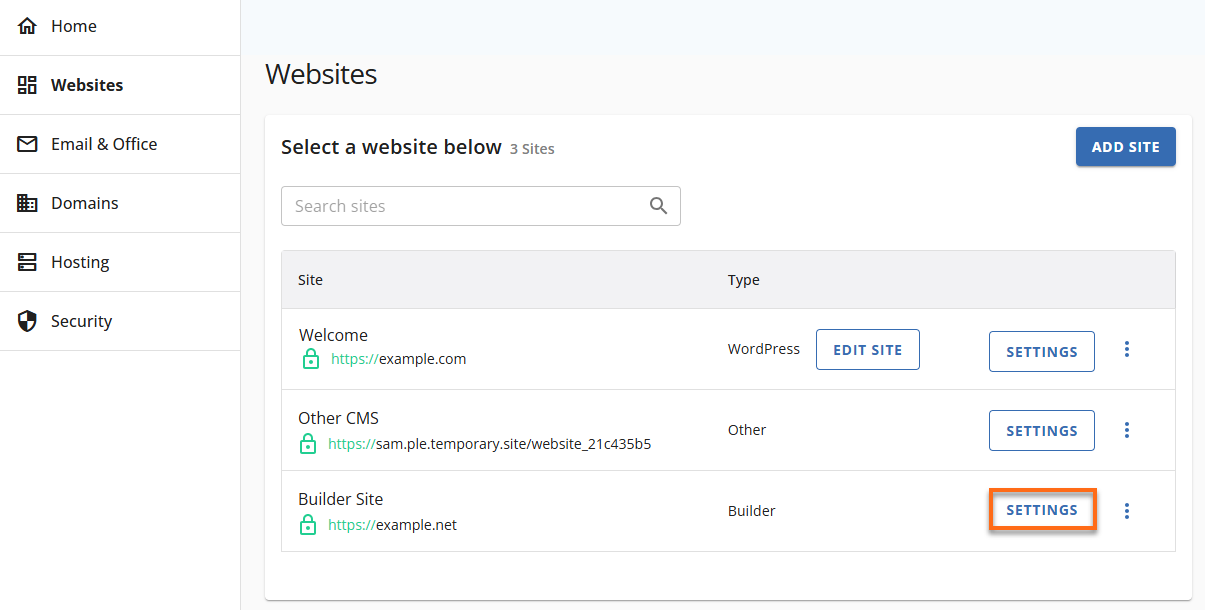Open the https://example.com link
1205x610 pixels.
(x=399, y=359)
